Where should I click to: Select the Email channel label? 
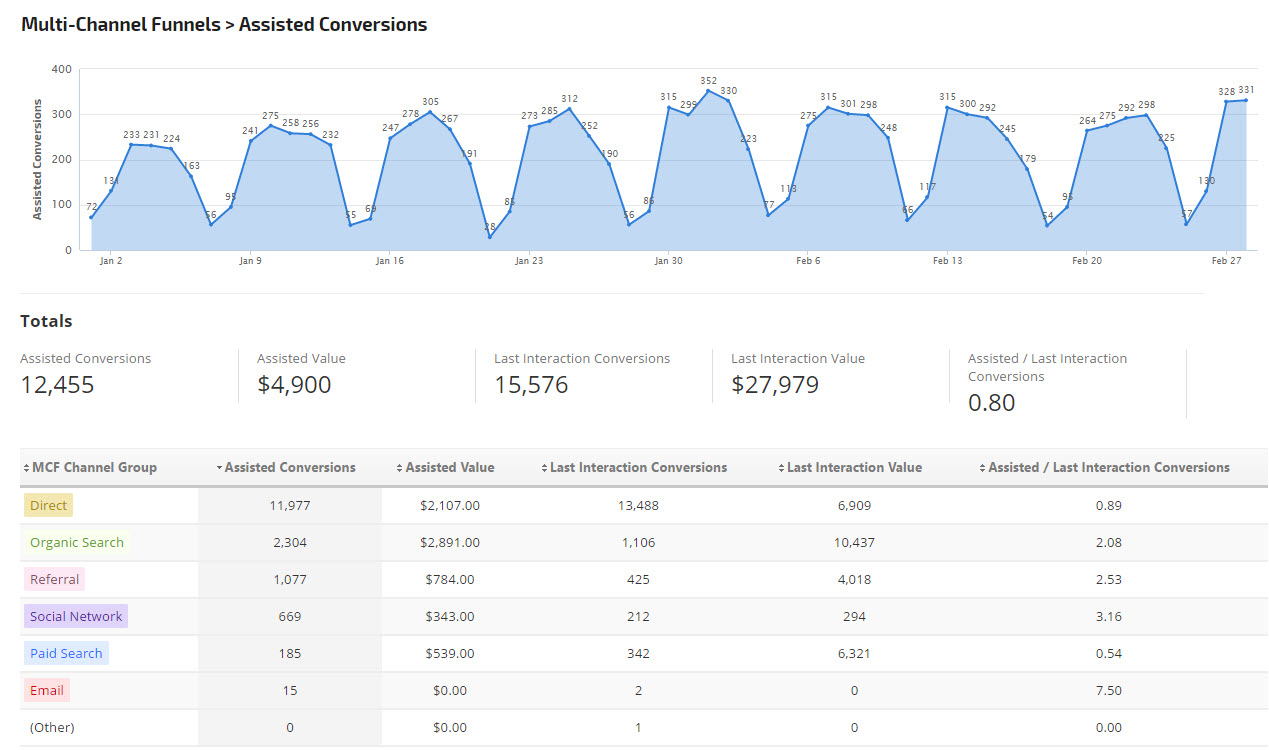click(46, 690)
